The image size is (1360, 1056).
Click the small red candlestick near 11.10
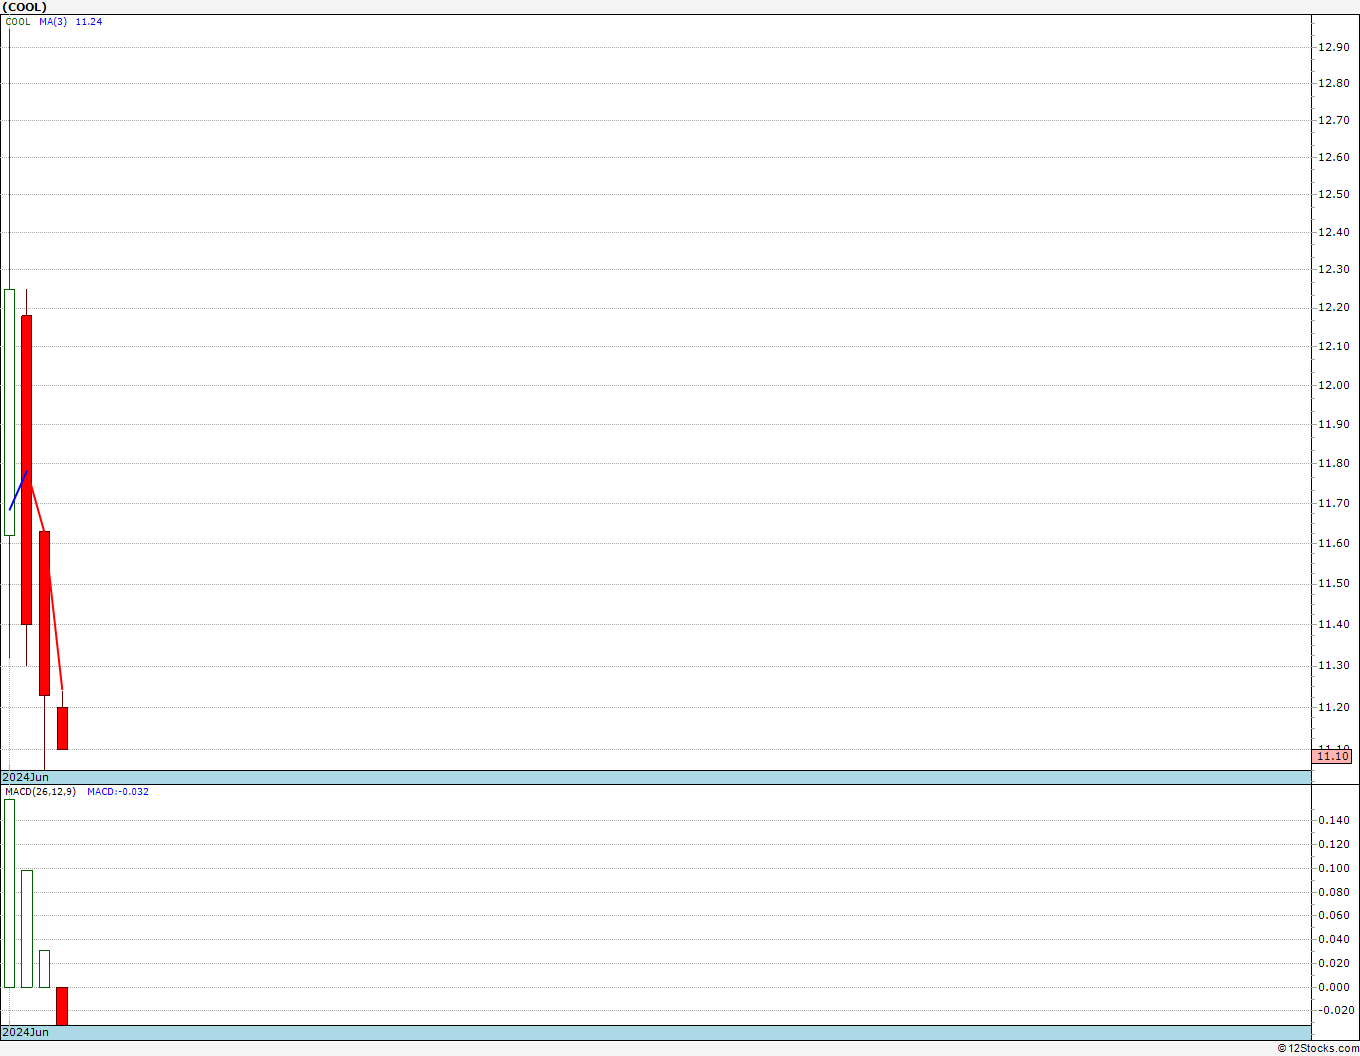click(62, 728)
